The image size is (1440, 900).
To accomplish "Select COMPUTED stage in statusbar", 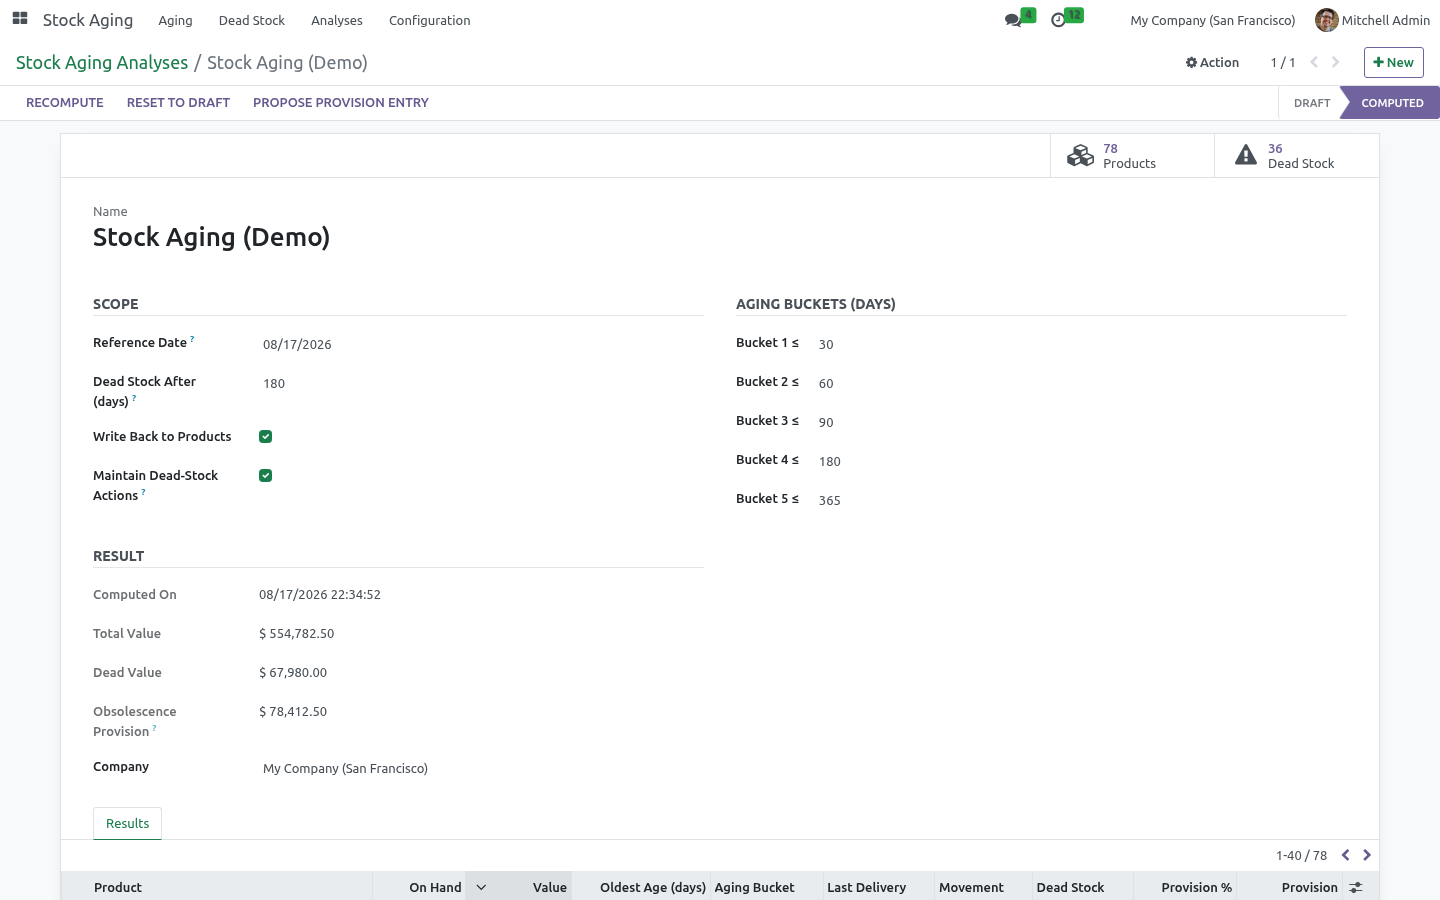I will [1391, 103].
